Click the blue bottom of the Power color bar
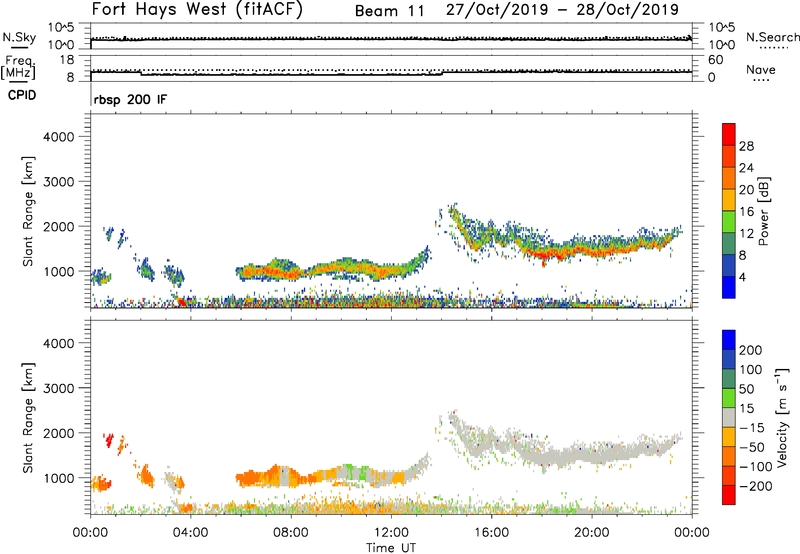Viewport: 800px width, 554px height. 729,287
